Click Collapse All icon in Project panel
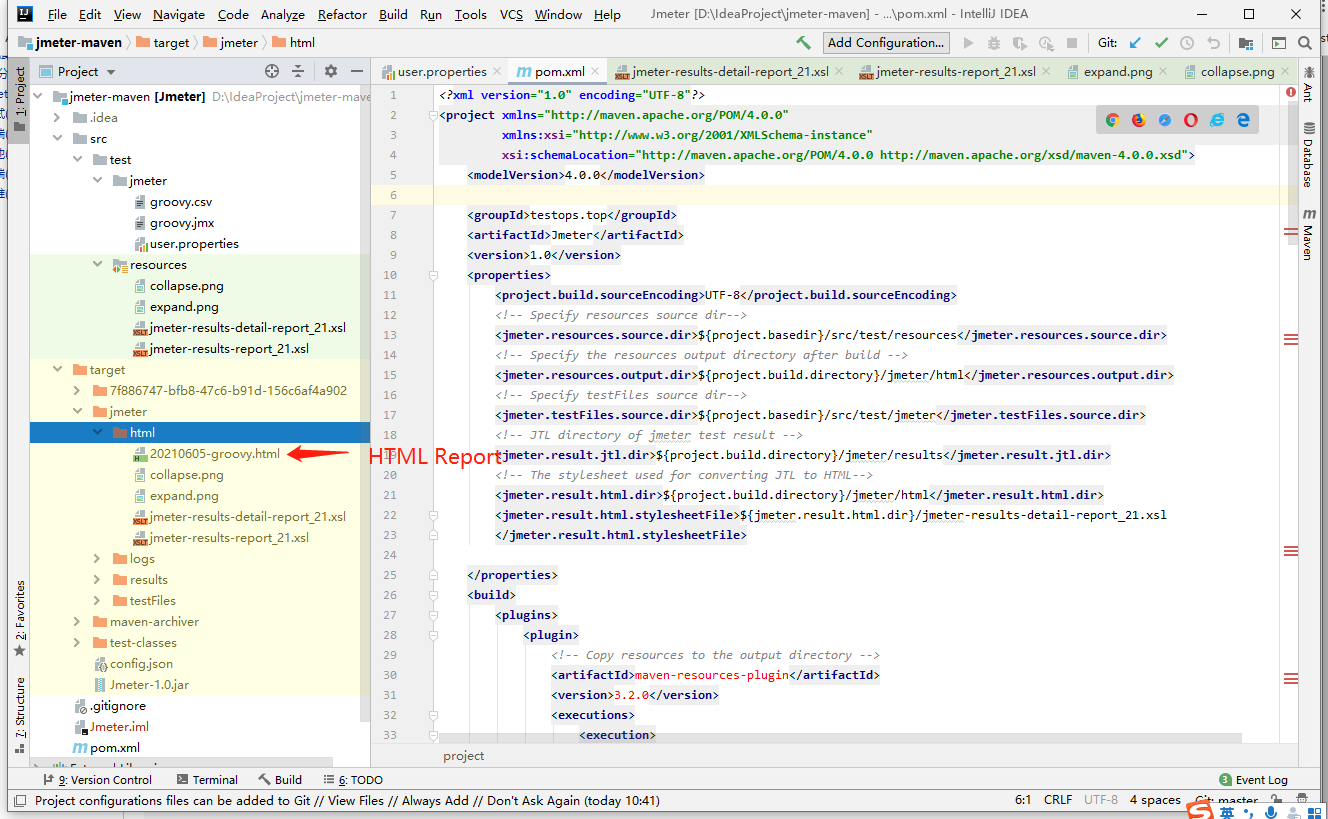 pyautogui.click(x=298, y=71)
